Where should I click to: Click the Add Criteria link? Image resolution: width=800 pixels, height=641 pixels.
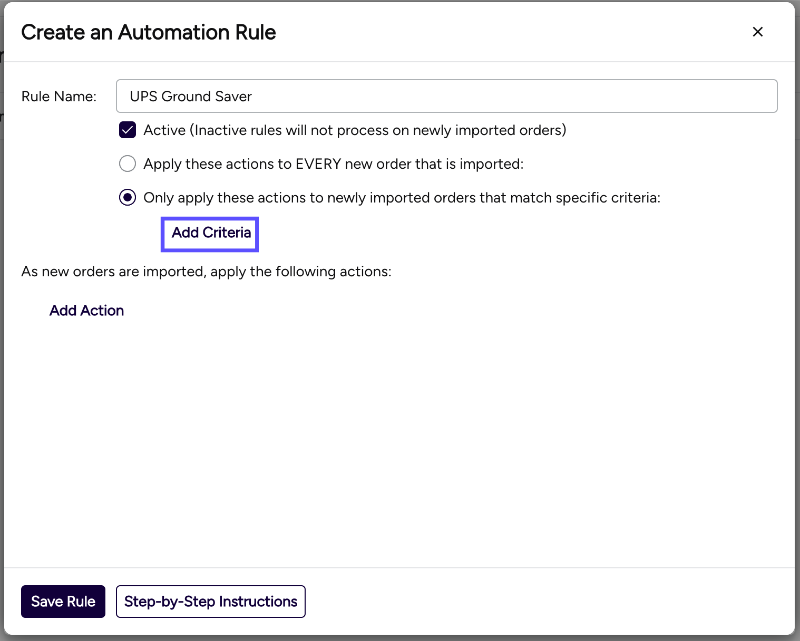(x=211, y=233)
